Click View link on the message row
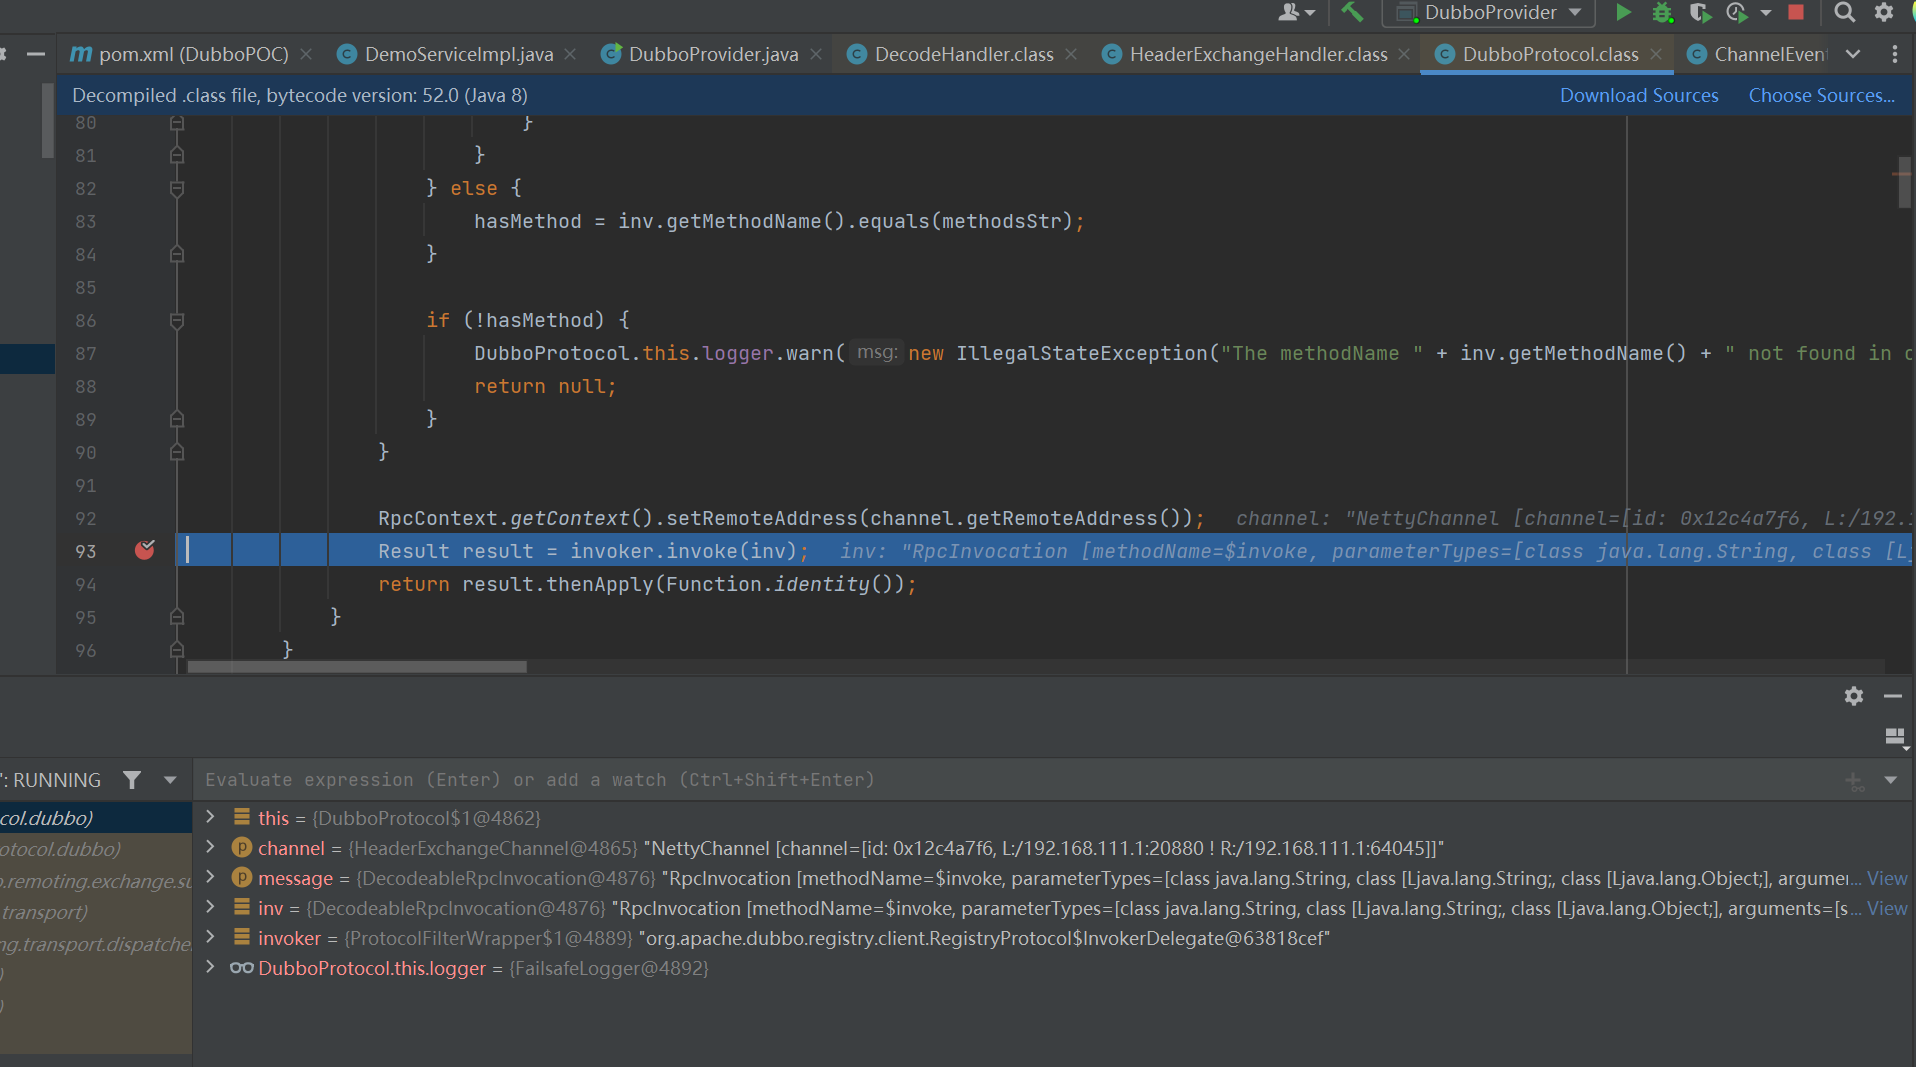 (1887, 878)
